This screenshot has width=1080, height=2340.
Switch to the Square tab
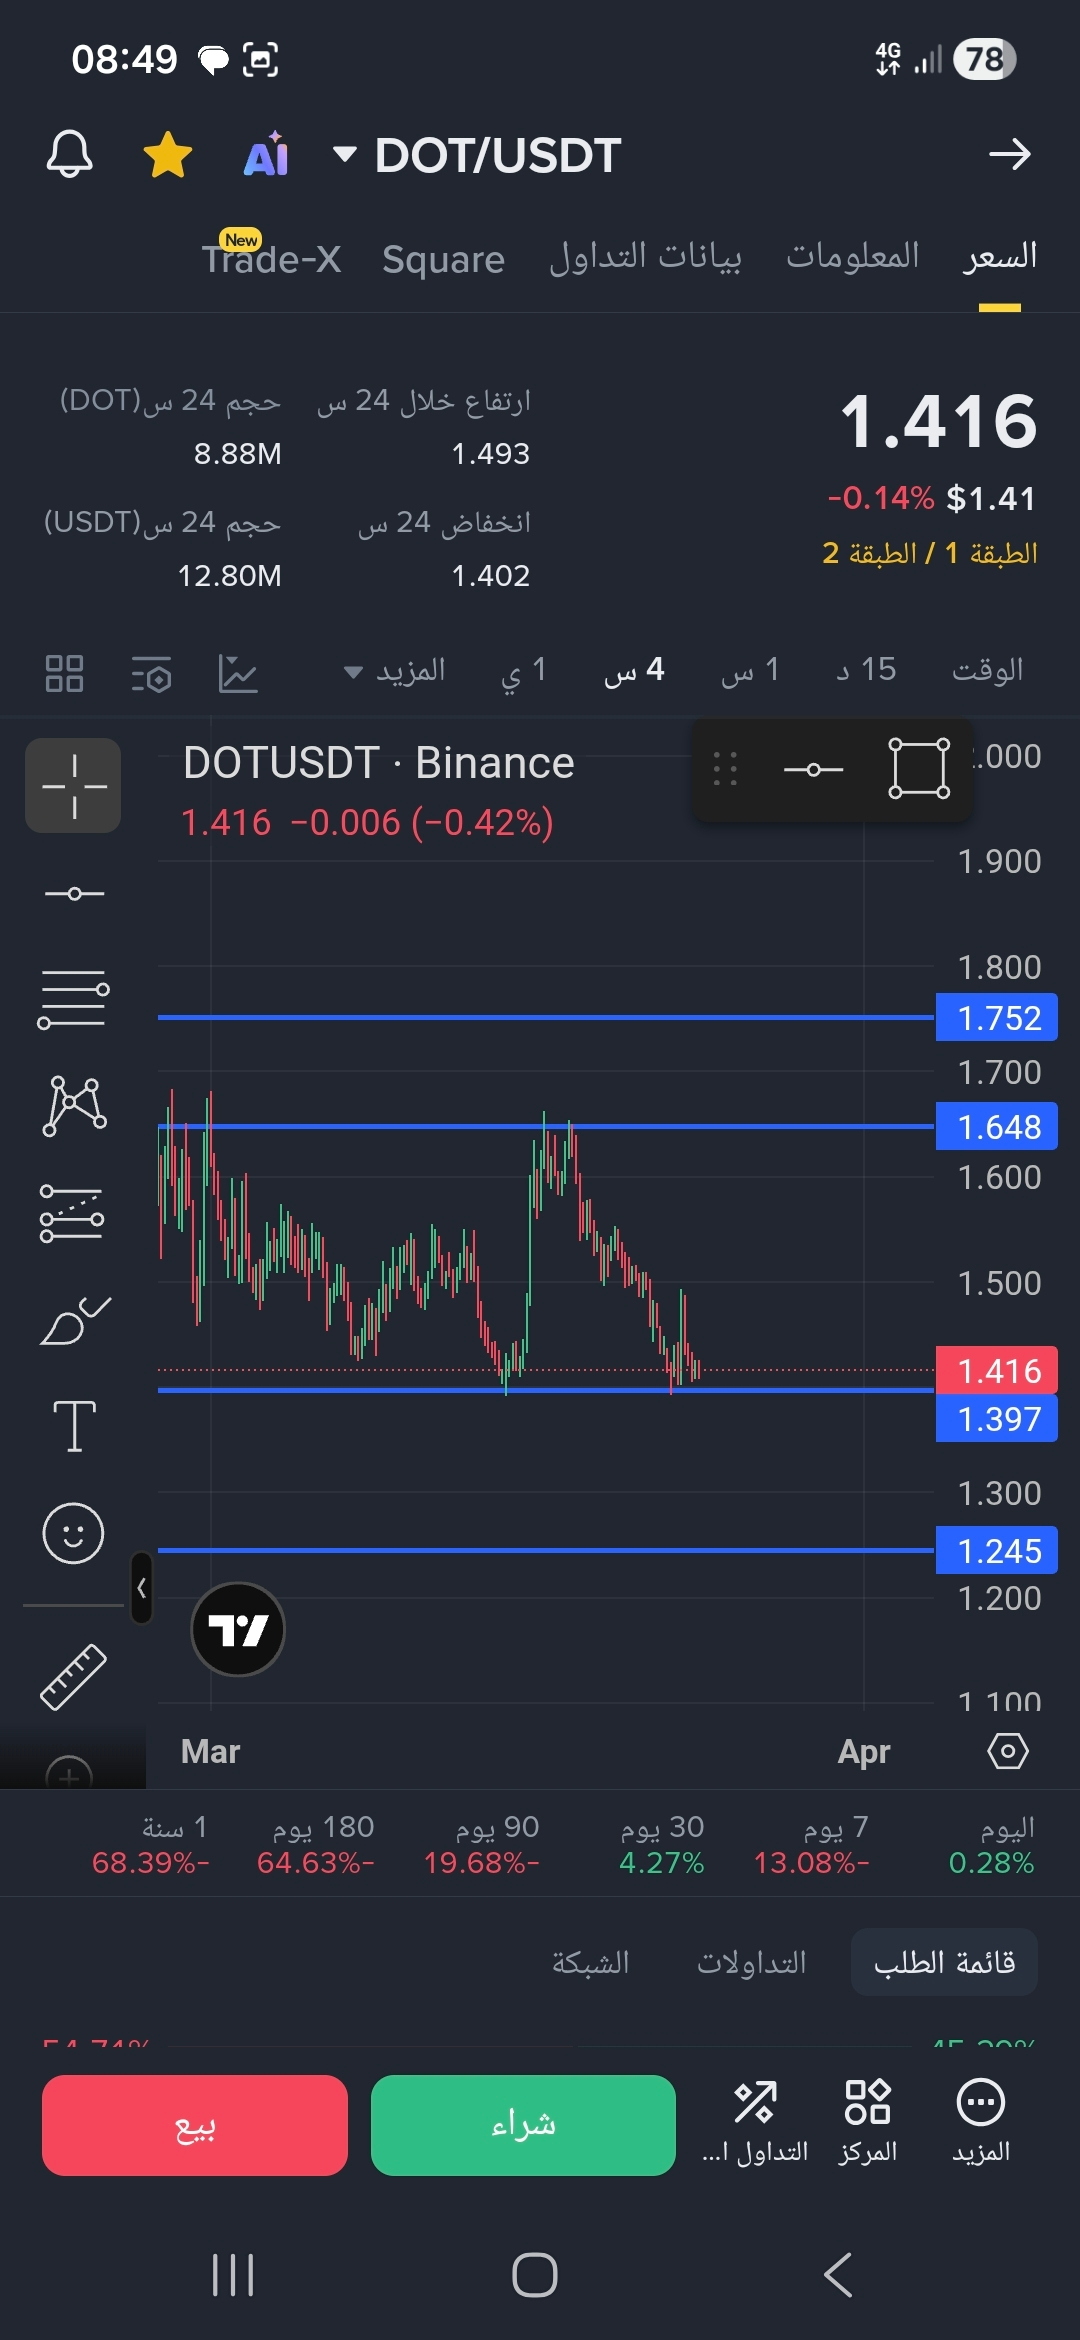click(x=443, y=260)
